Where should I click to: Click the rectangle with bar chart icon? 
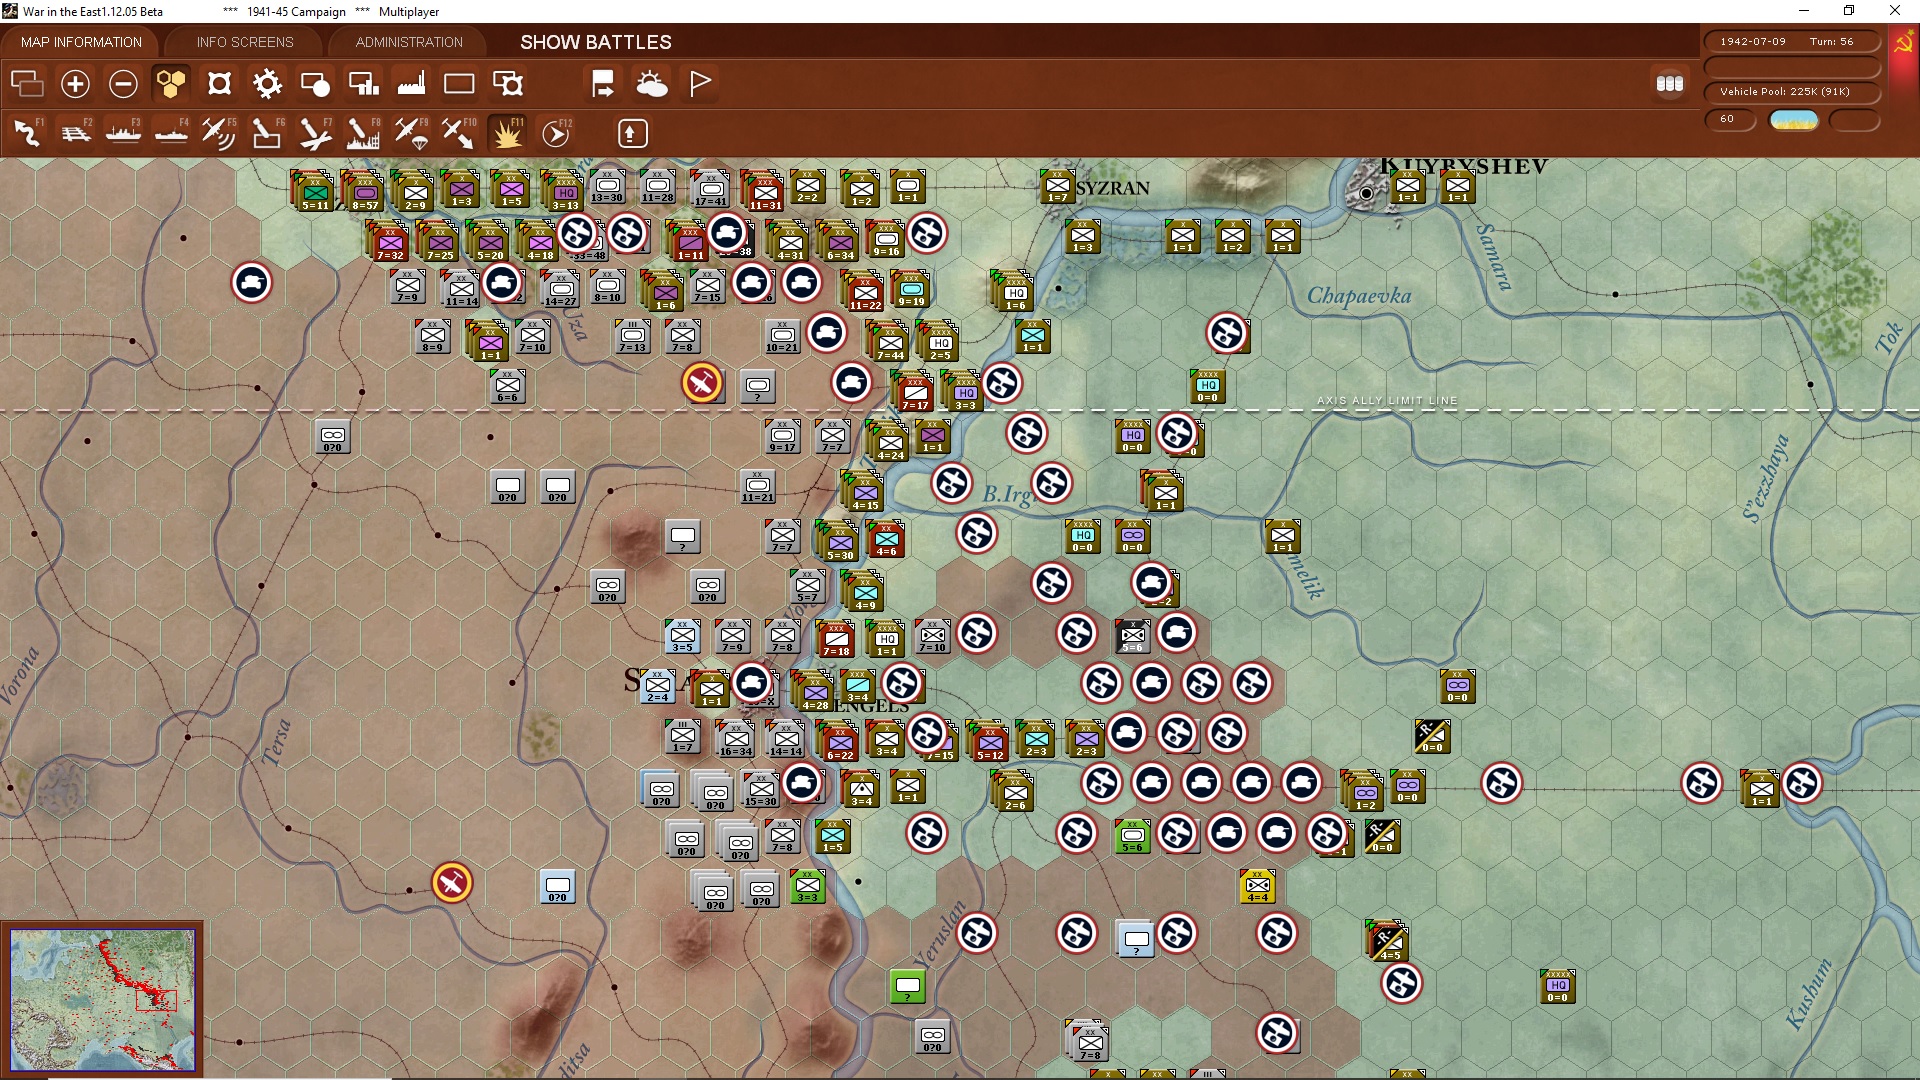pos(363,84)
